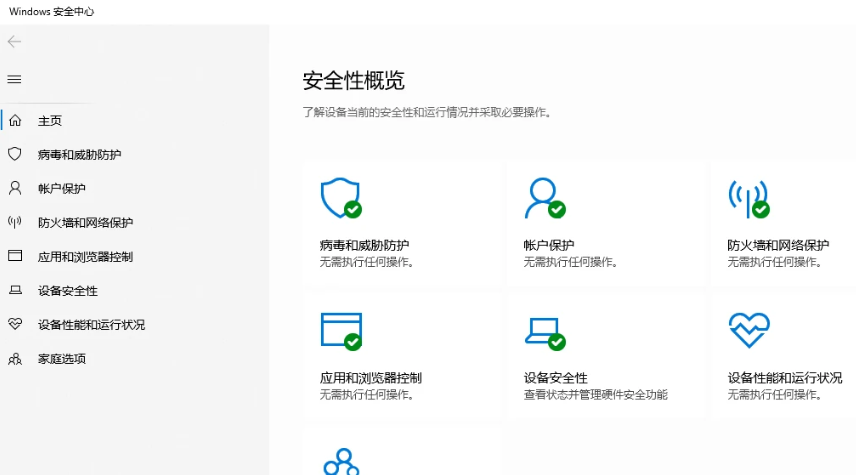Click the large heart icon in the 设备性能和运行状况 card
The width and height of the screenshot is (856, 475).
749,330
